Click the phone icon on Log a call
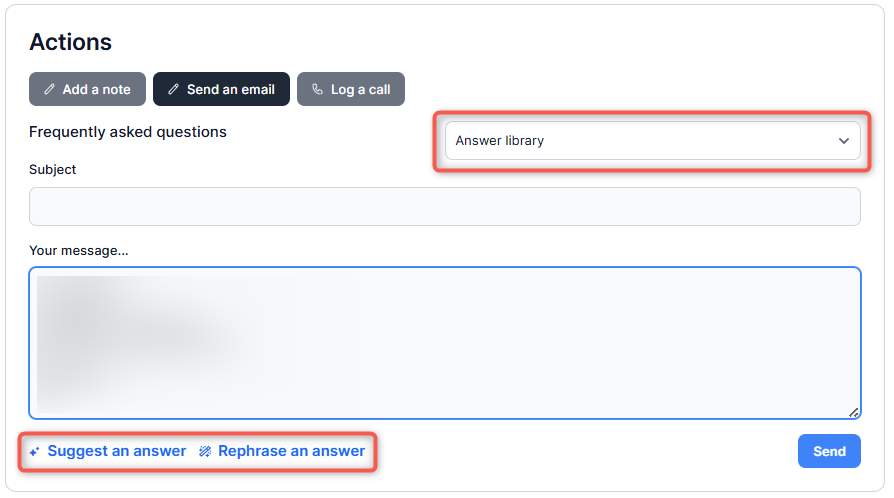Viewport: 894px width, 498px height. [x=318, y=89]
